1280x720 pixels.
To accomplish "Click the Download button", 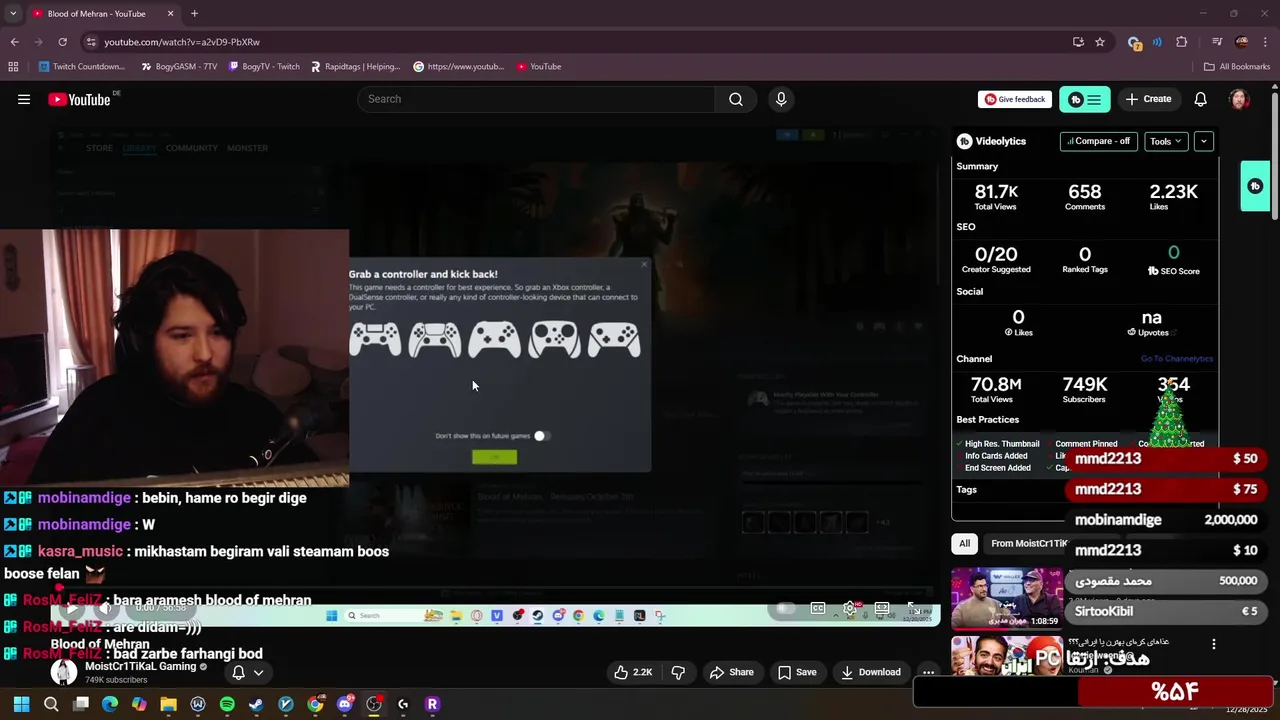I will pos(871,673).
